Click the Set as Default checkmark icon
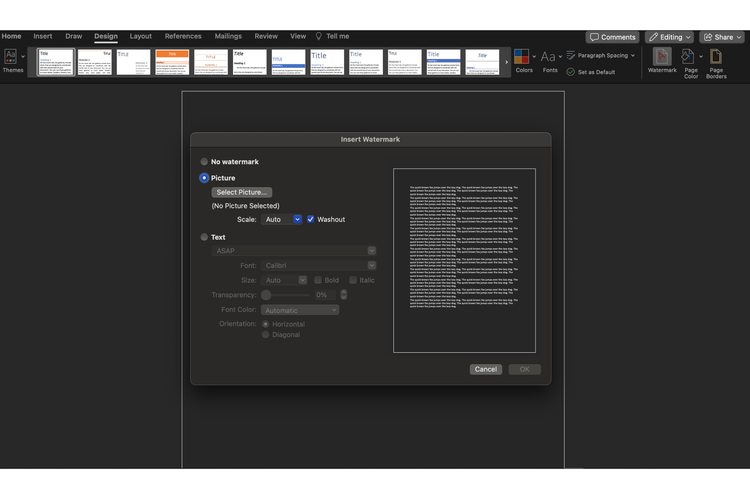The width and height of the screenshot is (750, 500). coord(571,72)
